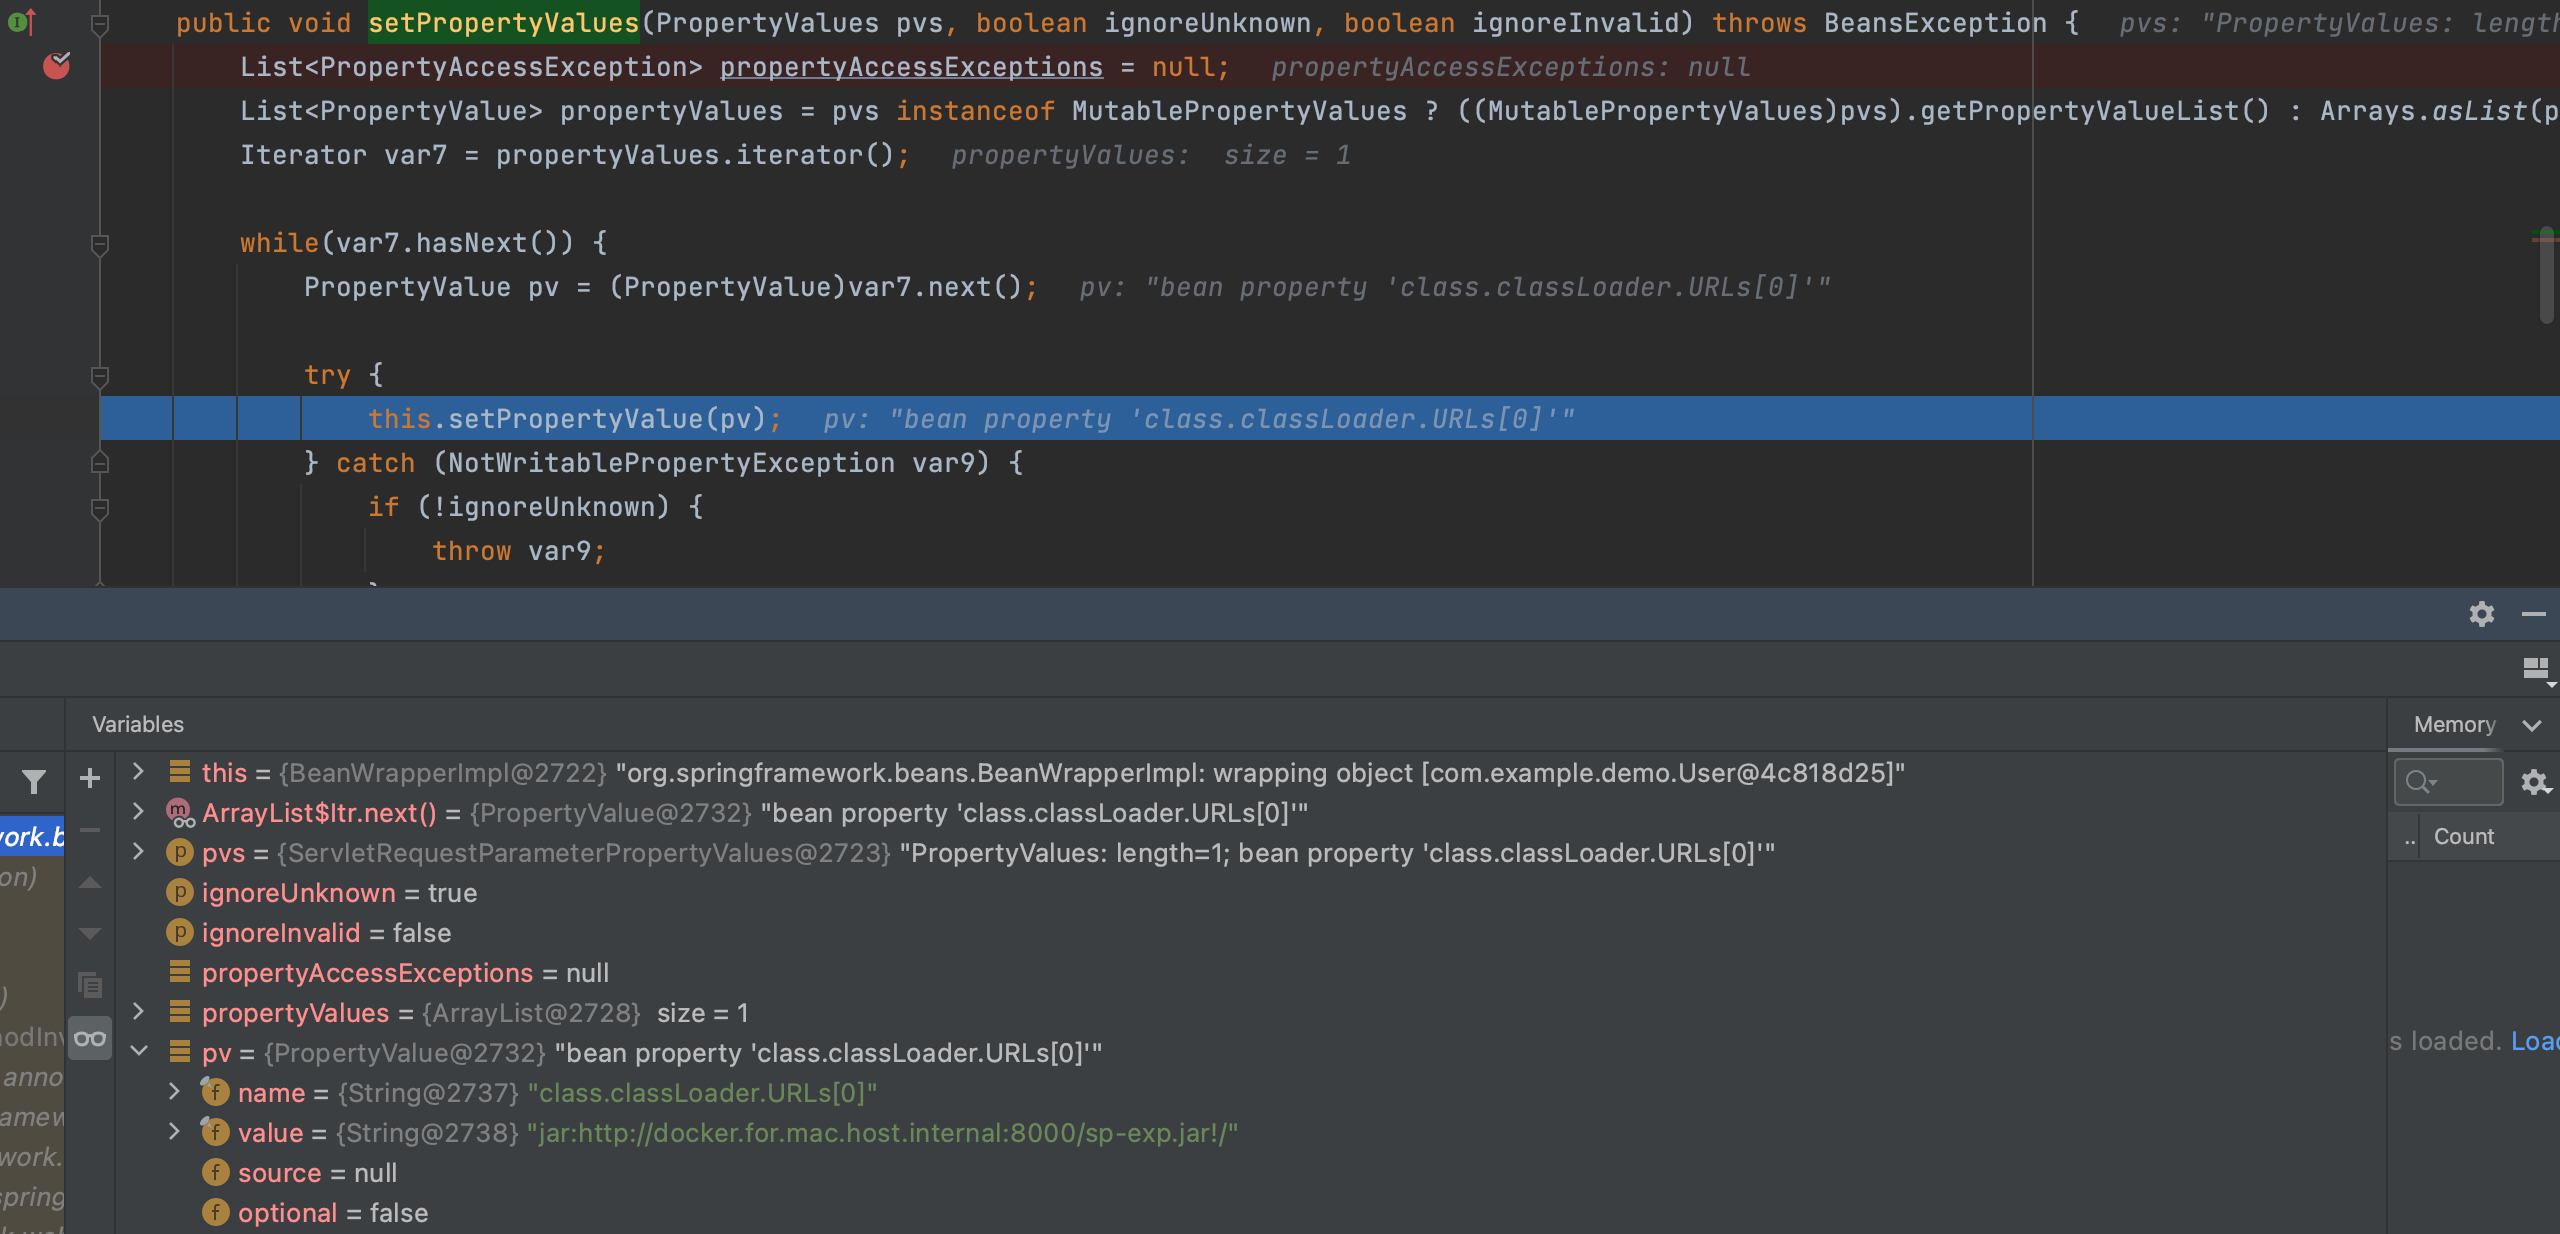Click the pv variable icon
Image resolution: width=2560 pixels, height=1234 pixels.
(180, 1051)
